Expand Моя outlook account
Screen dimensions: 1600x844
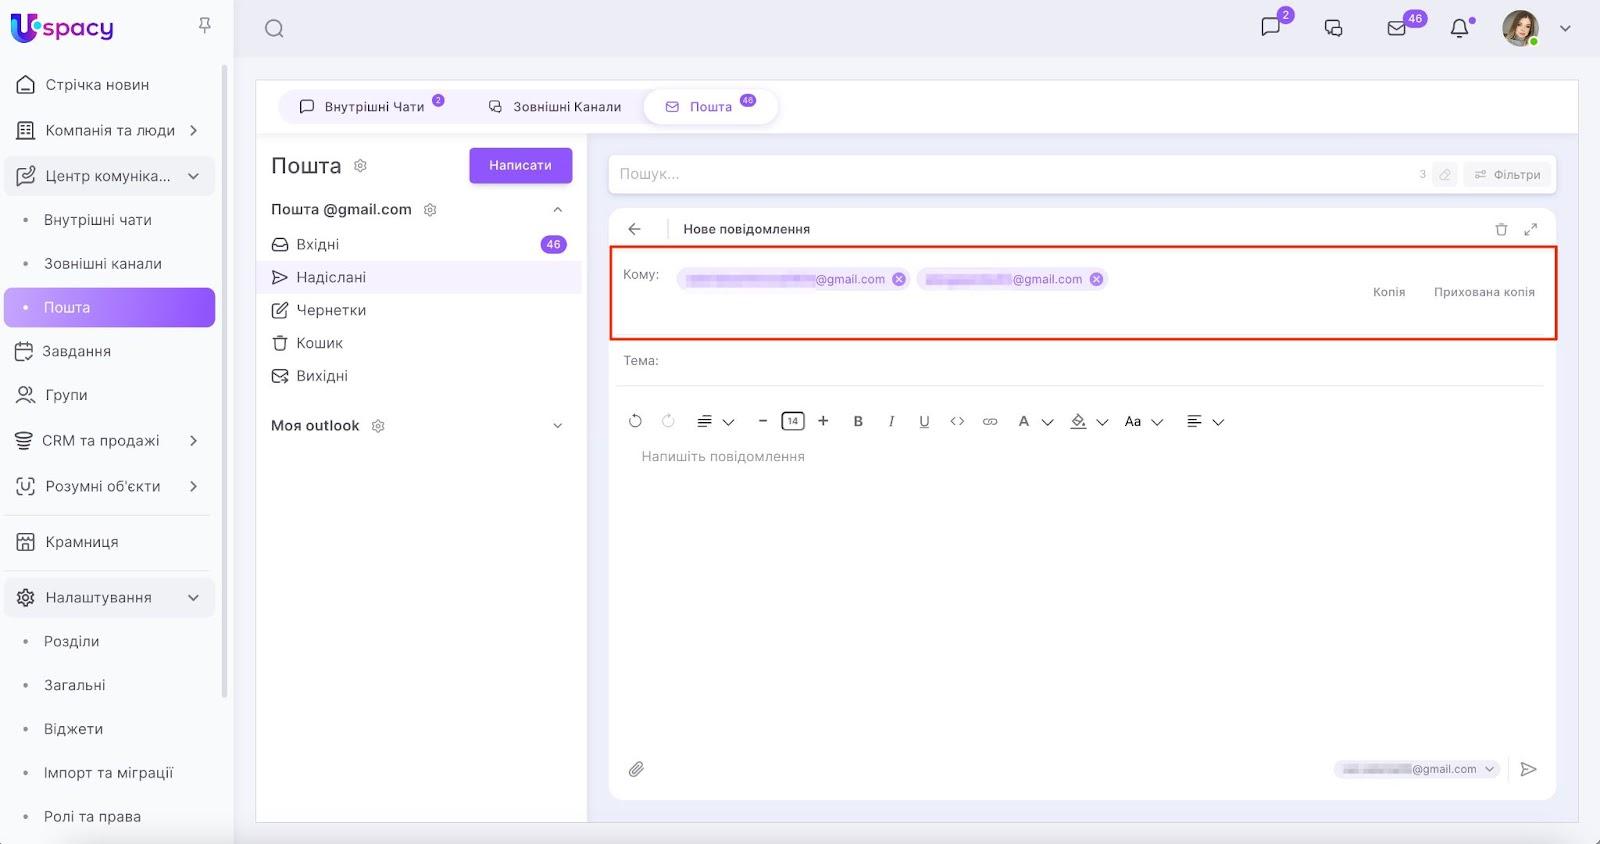pos(558,426)
